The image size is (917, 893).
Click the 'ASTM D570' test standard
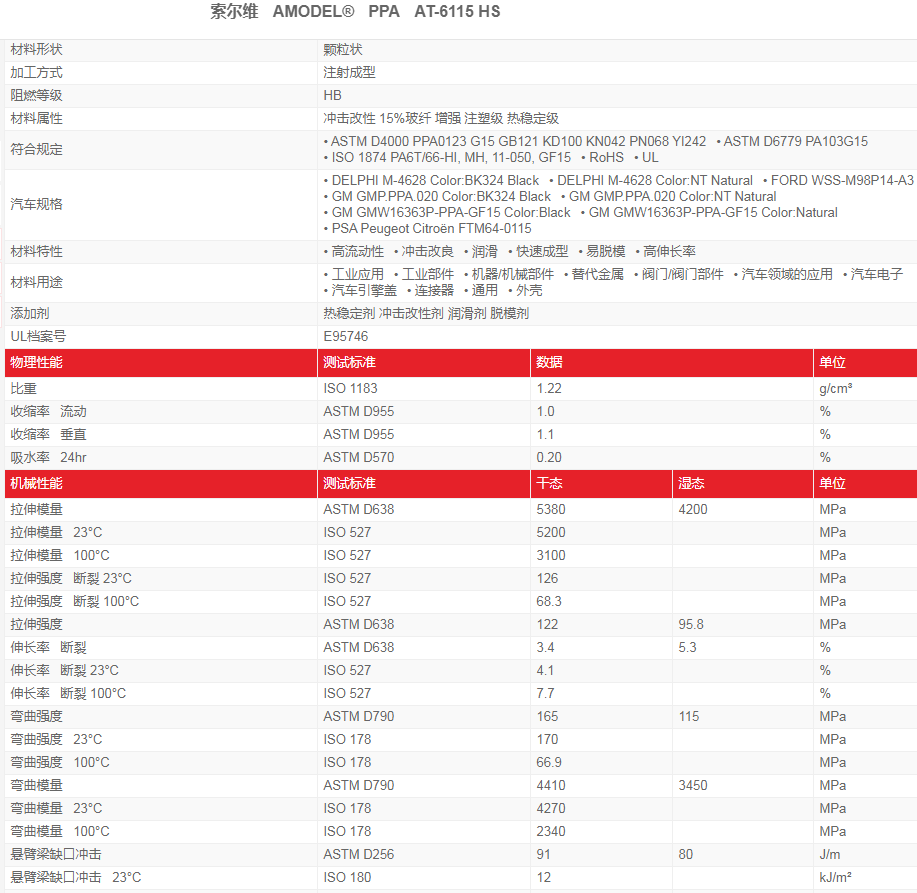(358, 458)
